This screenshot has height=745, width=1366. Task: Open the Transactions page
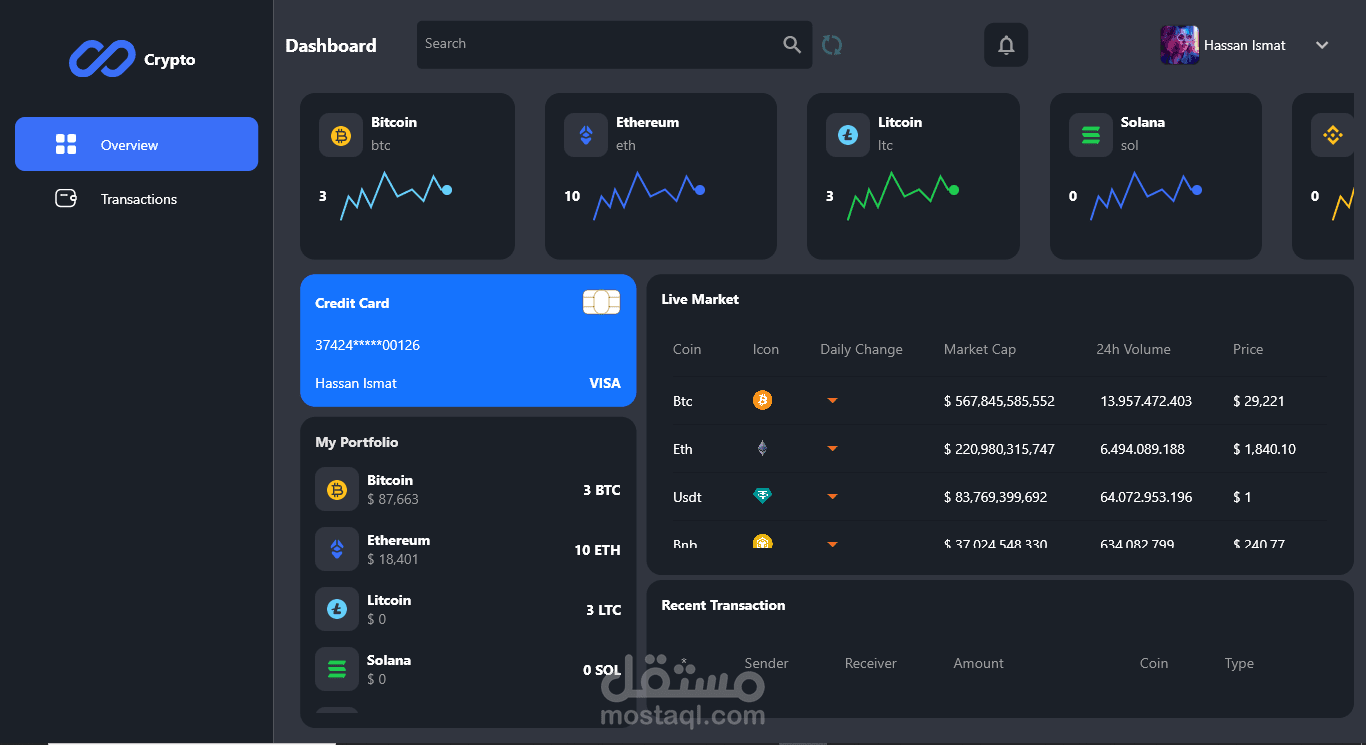(x=139, y=198)
